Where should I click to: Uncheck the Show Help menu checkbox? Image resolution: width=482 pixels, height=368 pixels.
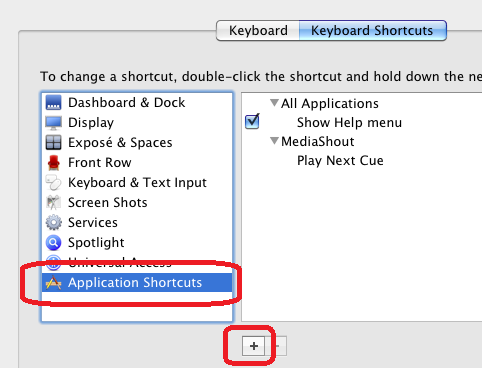tap(252, 122)
